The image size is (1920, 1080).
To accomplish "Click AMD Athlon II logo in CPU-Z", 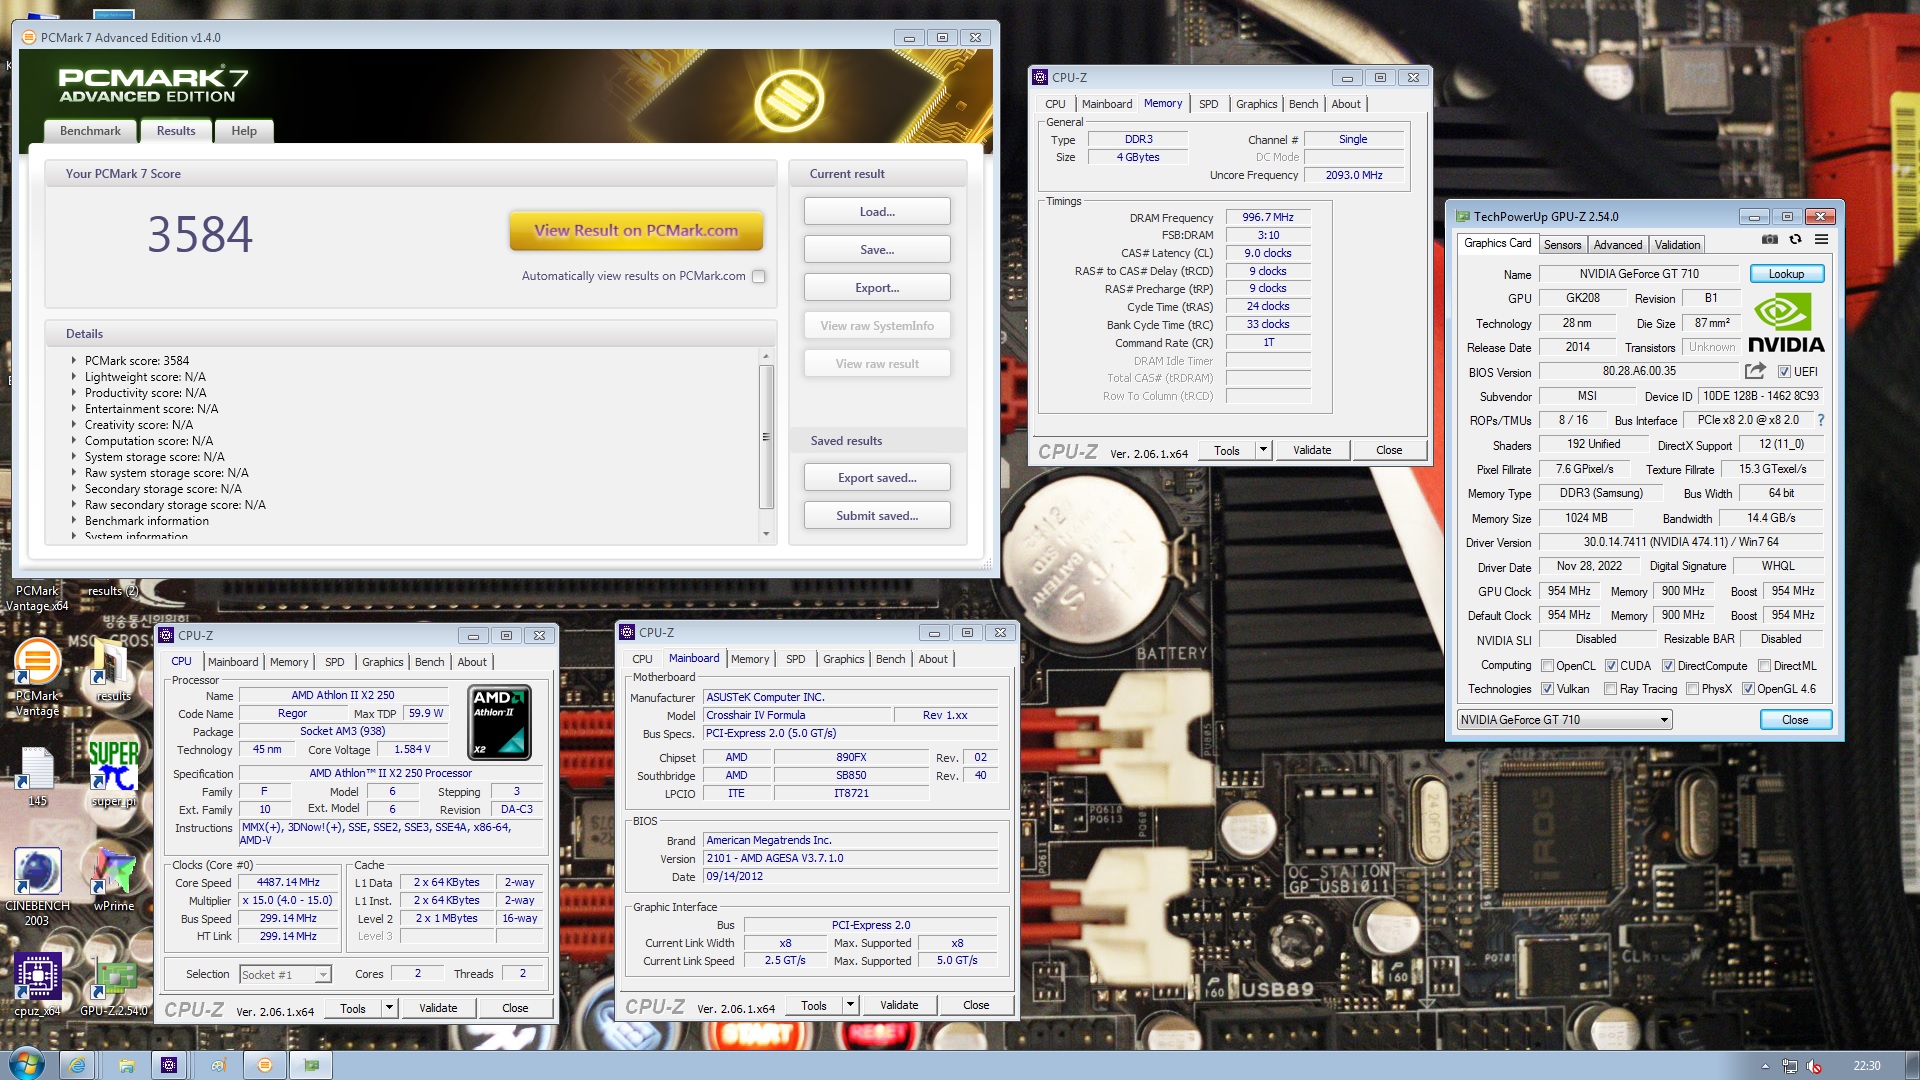I will tap(499, 722).
